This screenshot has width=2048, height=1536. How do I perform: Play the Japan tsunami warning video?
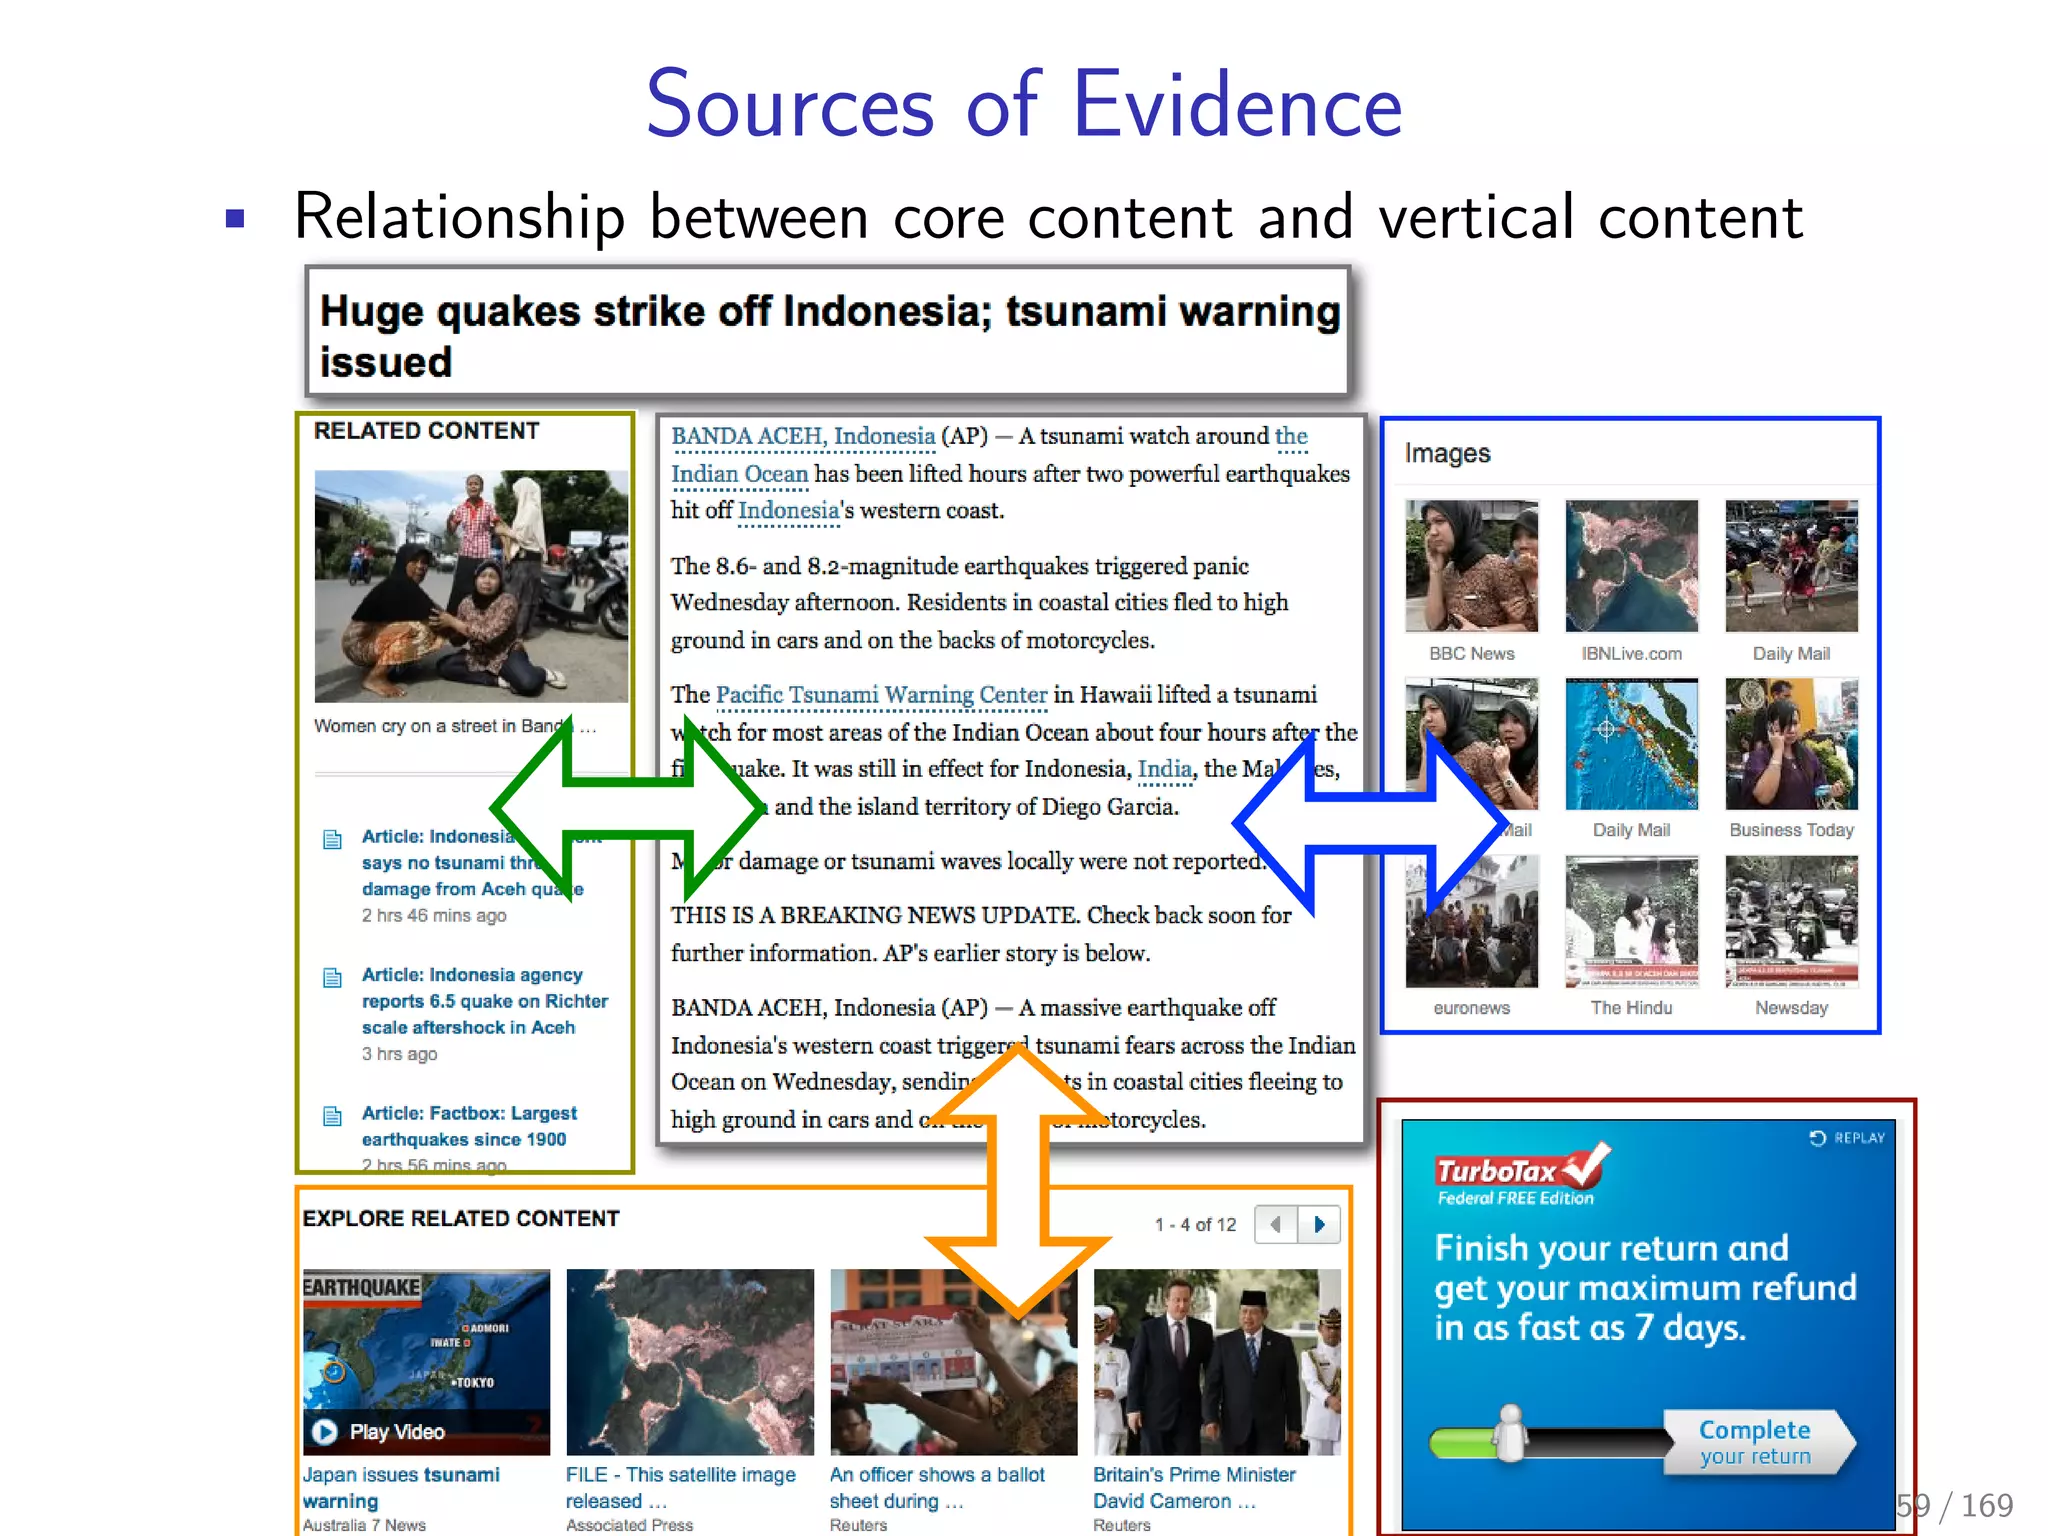(426, 1362)
